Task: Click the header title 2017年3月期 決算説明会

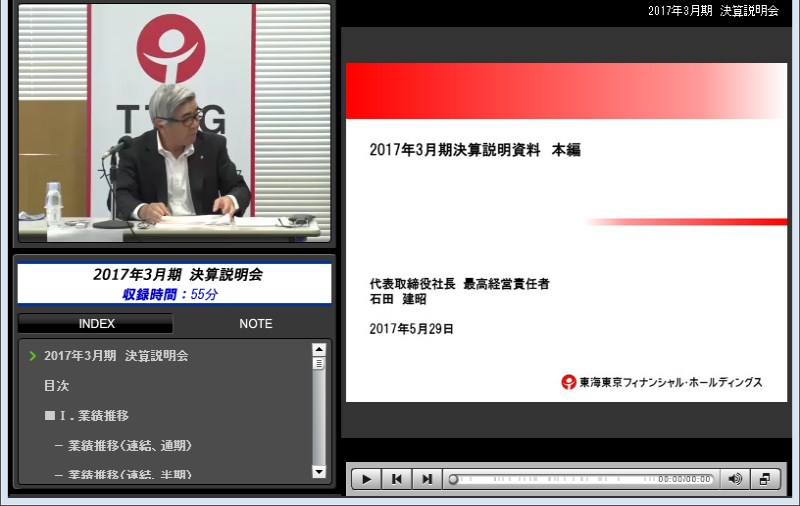Action: (713, 11)
